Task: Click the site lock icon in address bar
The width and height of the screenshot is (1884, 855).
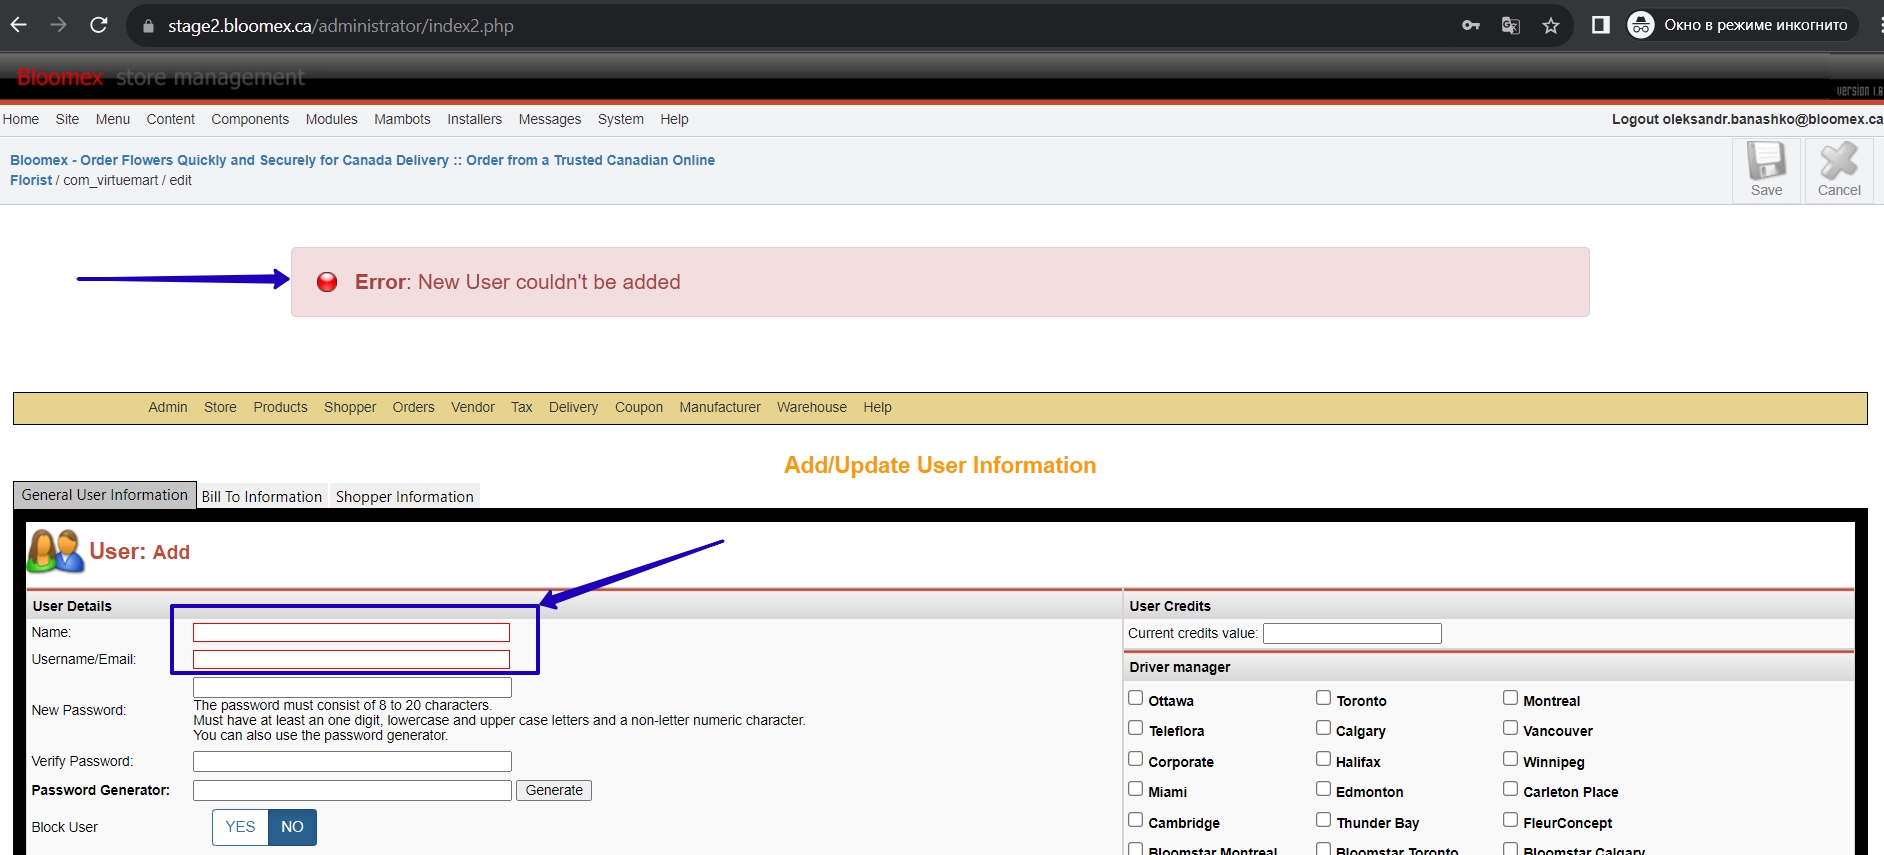Action: click(148, 26)
